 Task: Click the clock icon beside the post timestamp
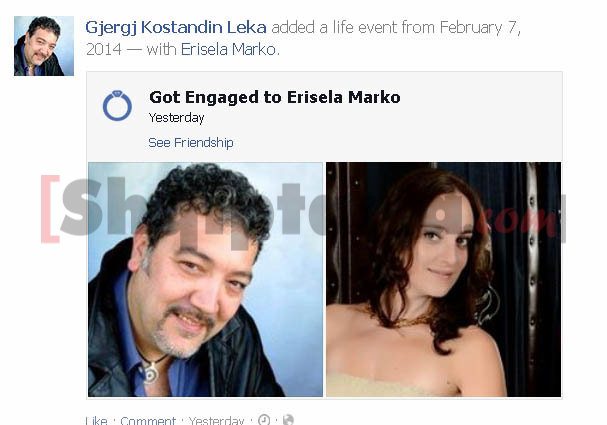coord(264,420)
